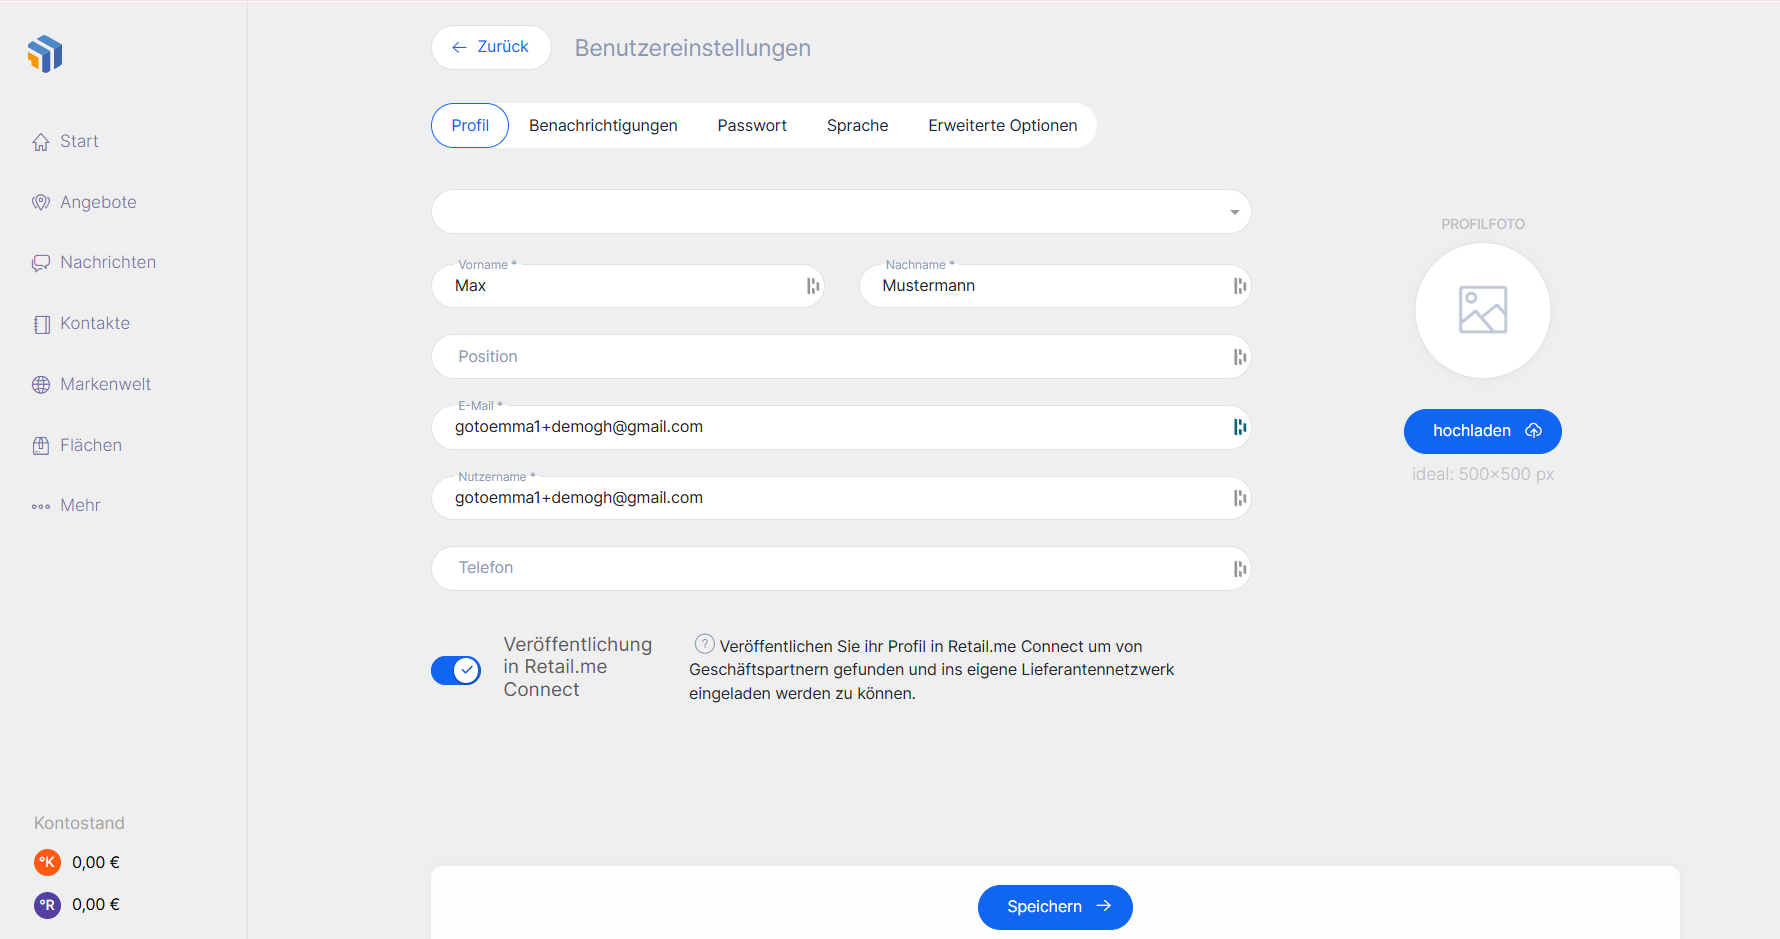Open the Erweiterte Optionen tab

tap(1002, 126)
